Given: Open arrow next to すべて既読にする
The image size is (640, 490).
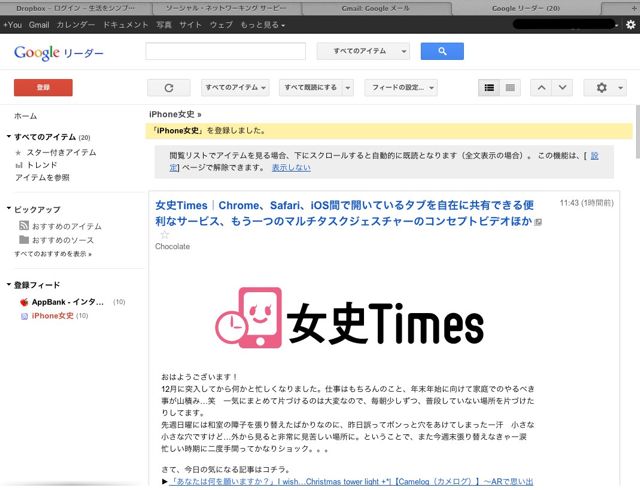Looking at the screenshot, I should click(348, 88).
